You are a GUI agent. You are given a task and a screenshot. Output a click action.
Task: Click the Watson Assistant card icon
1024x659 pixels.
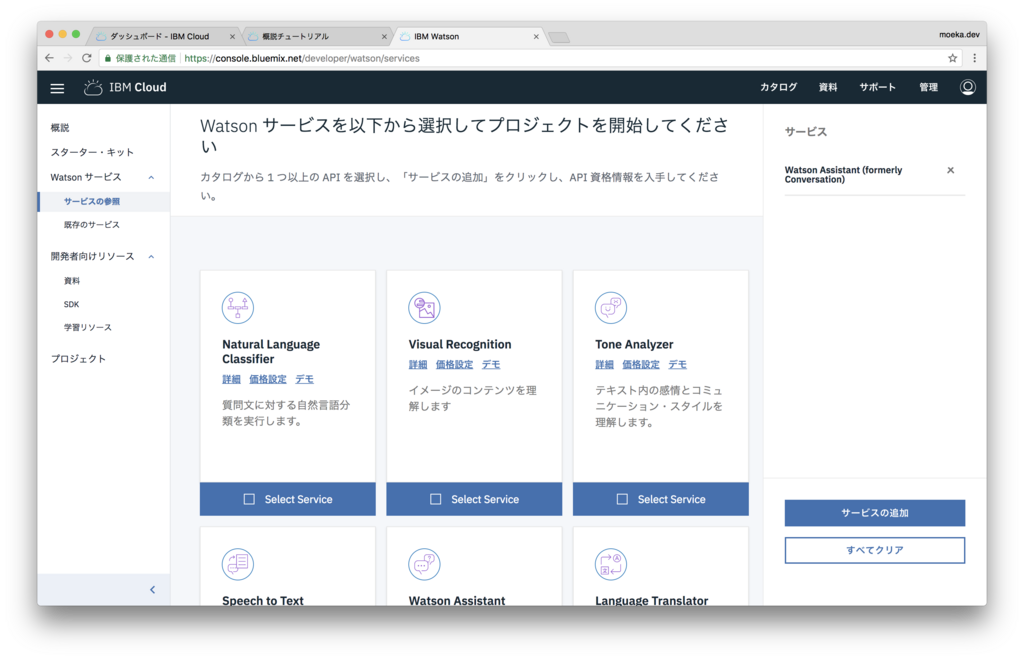coord(424,564)
